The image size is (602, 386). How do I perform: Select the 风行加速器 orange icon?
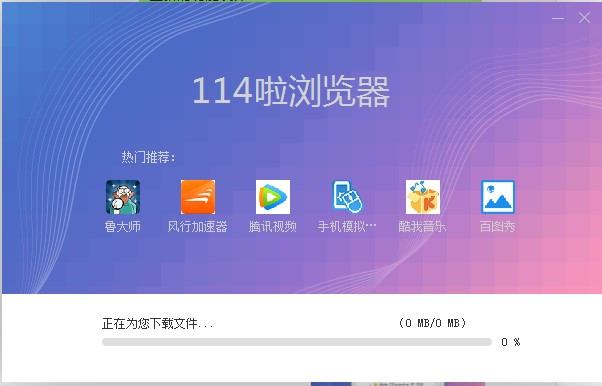(x=198, y=197)
